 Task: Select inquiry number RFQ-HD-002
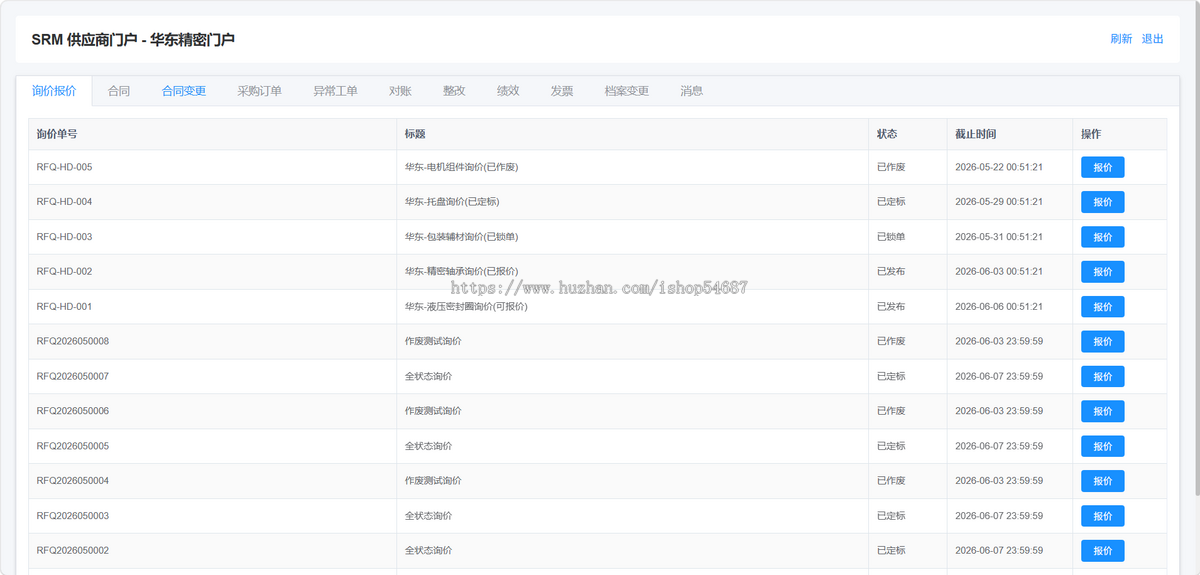coord(64,272)
